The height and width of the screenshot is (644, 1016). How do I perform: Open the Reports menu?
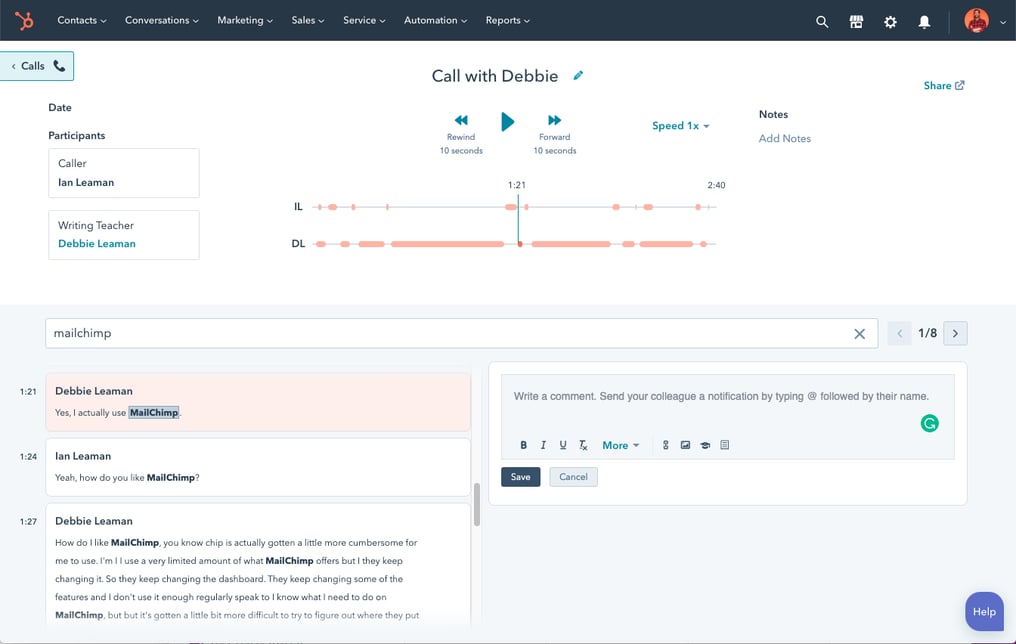pos(507,21)
